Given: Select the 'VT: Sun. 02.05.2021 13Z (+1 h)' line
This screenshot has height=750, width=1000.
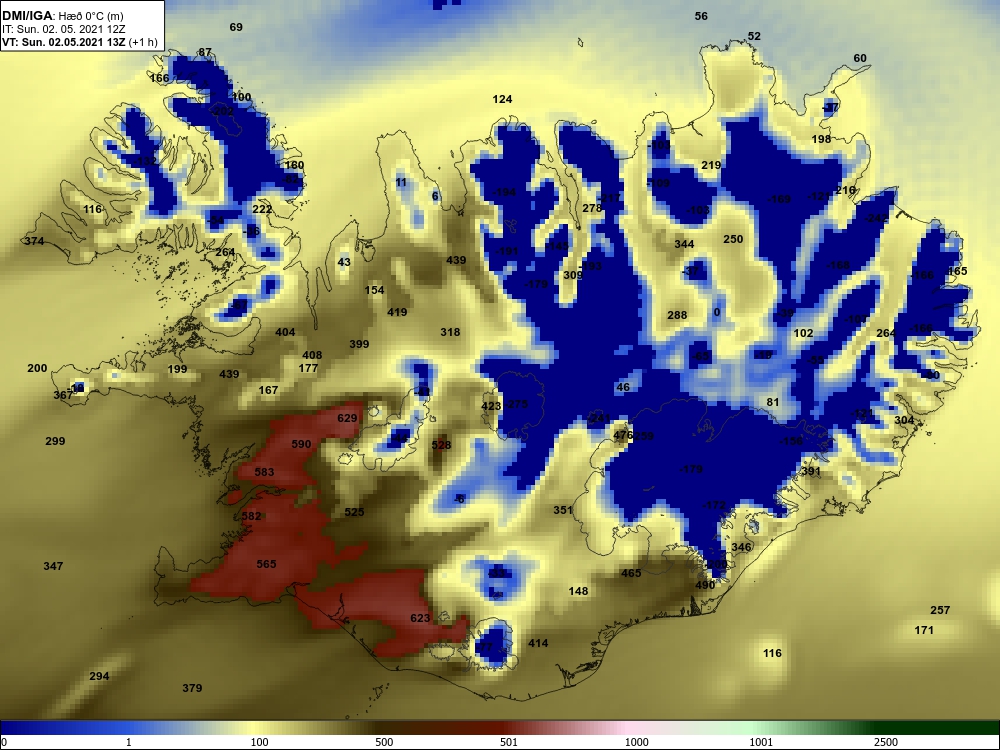Looking at the screenshot, I should tap(80, 42).
